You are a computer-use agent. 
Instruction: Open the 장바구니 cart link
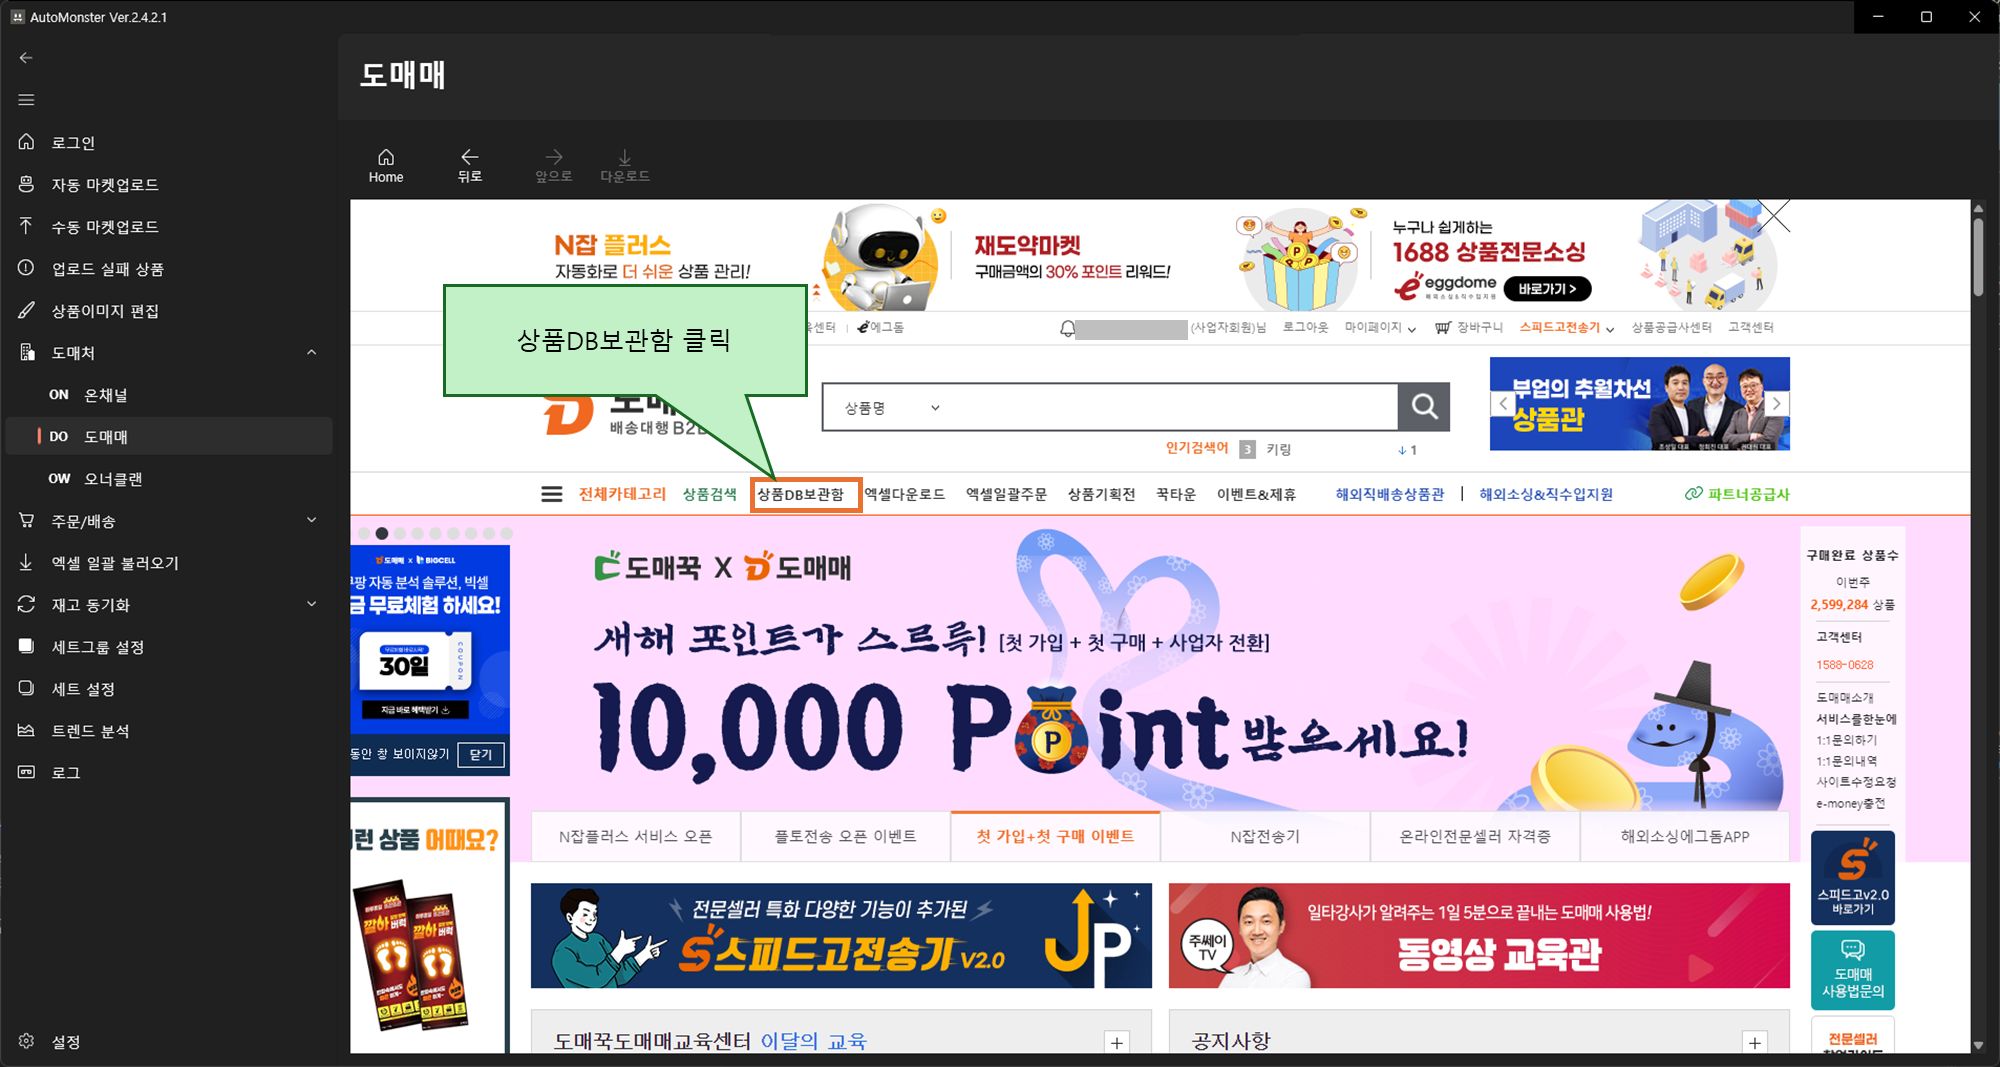[x=1469, y=328]
